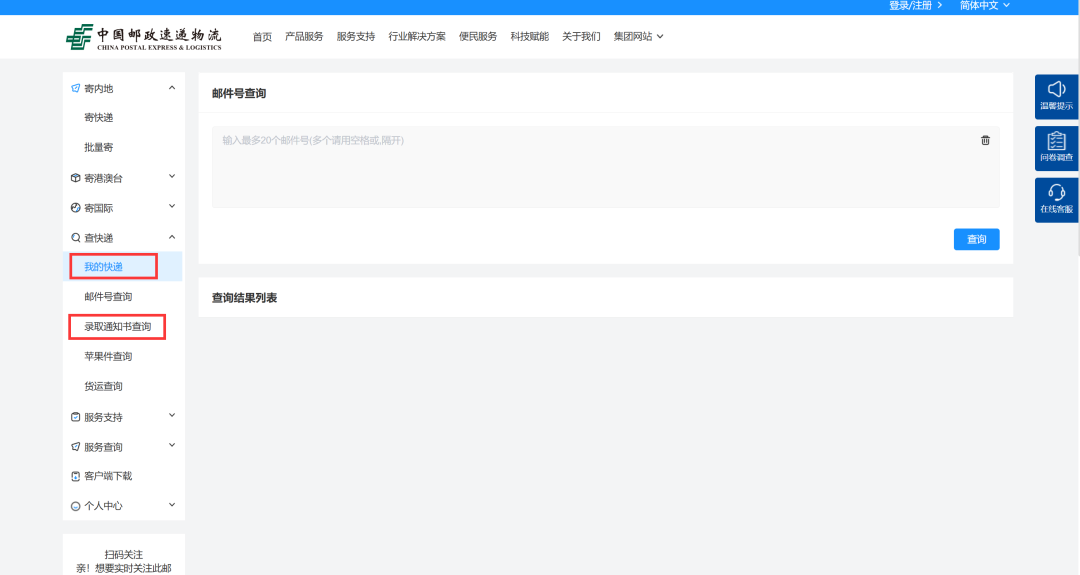
Task: Select 客户端下载 label in the sidebar
Action: click(x=108, y=476)
